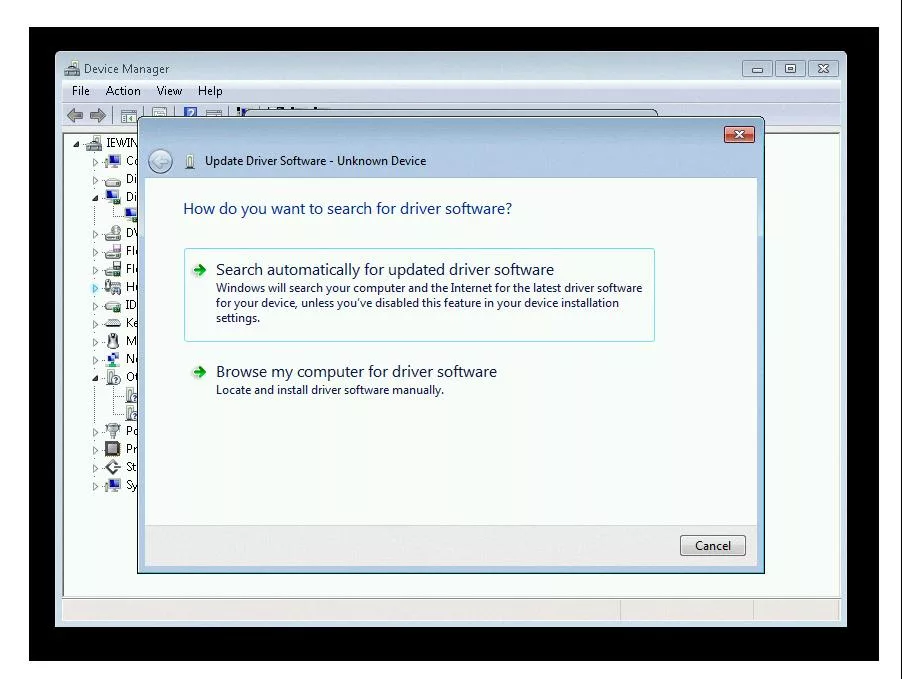This screenshot has height=679, width=902.
Task: Open the Action menu
Action: click(123, 90)
